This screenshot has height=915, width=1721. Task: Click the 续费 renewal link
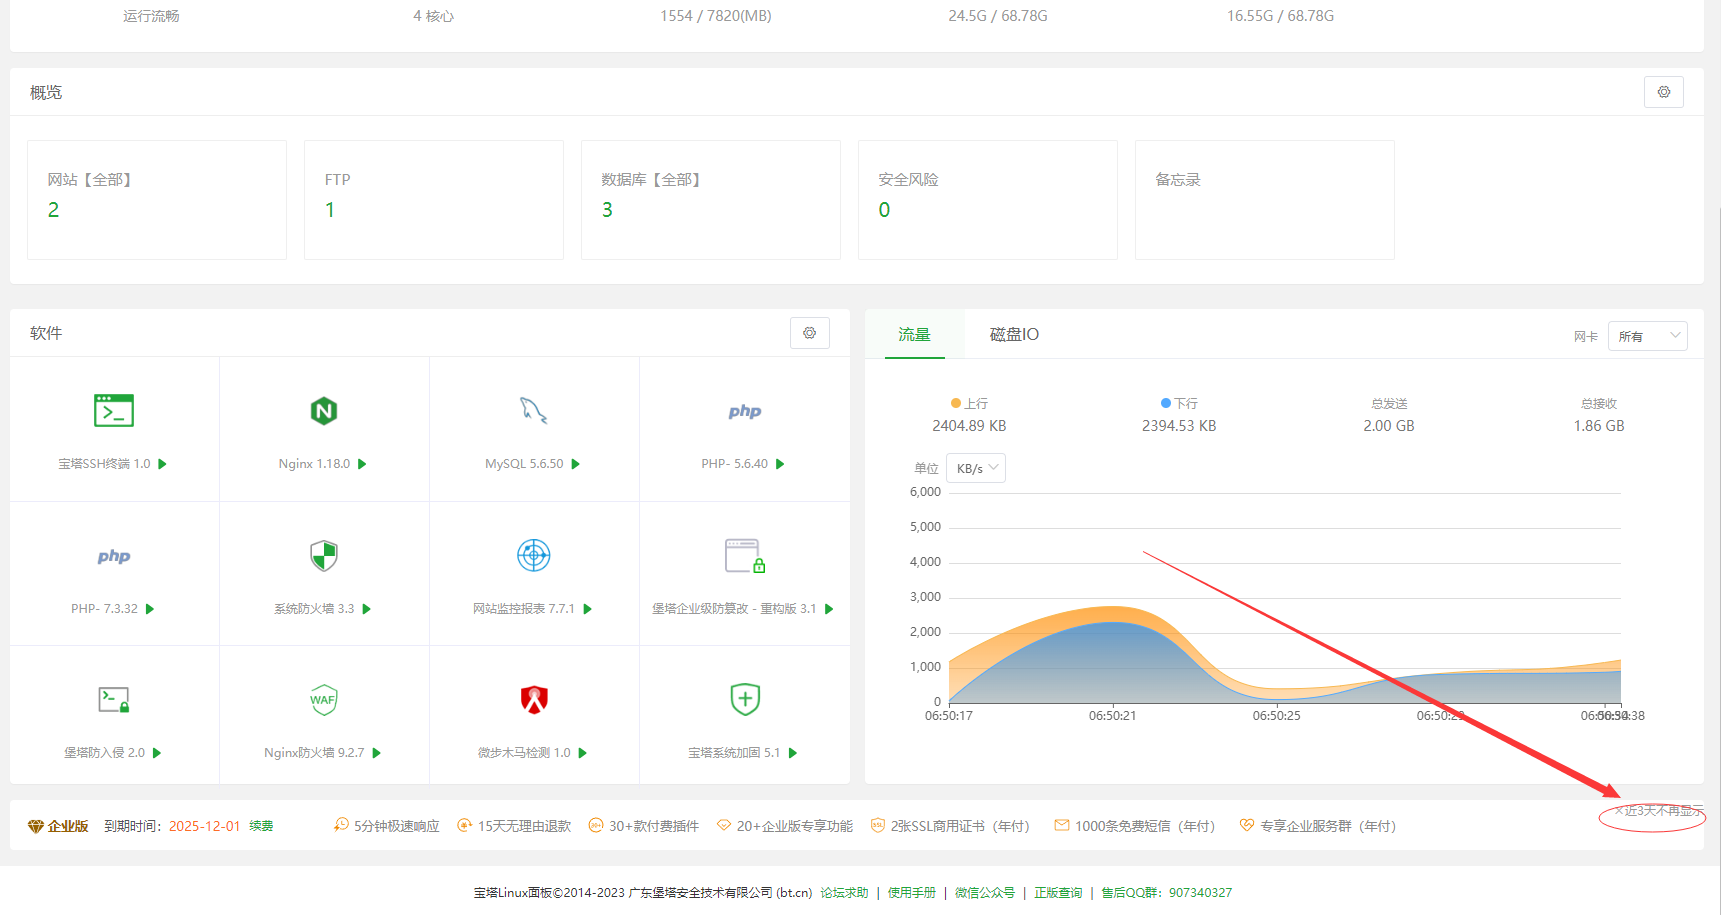click(261, 826)
